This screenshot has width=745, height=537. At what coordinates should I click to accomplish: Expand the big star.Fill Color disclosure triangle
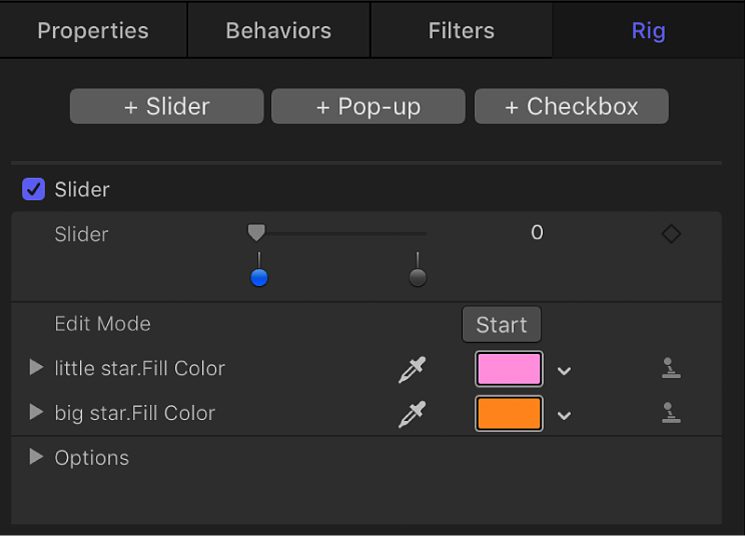[x=37, y=412]
